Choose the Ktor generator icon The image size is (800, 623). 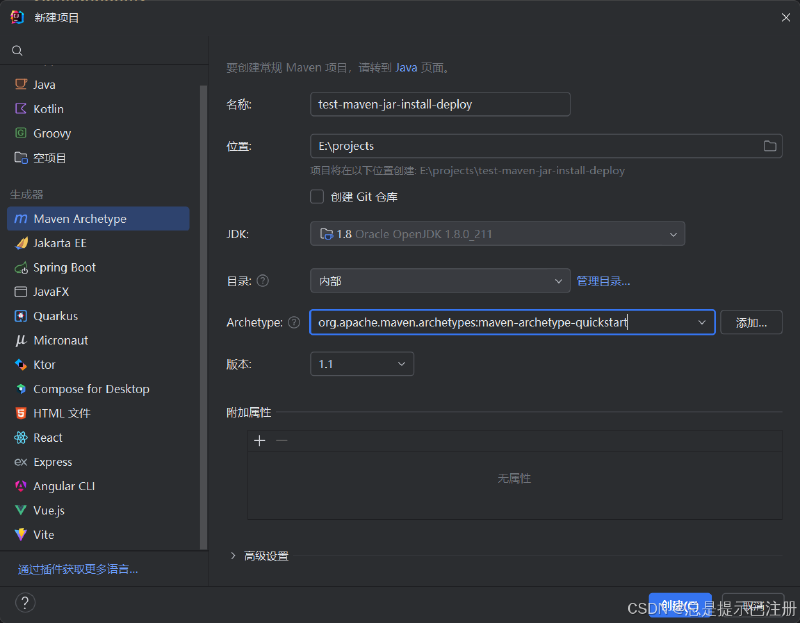click(x=20, y=364)
